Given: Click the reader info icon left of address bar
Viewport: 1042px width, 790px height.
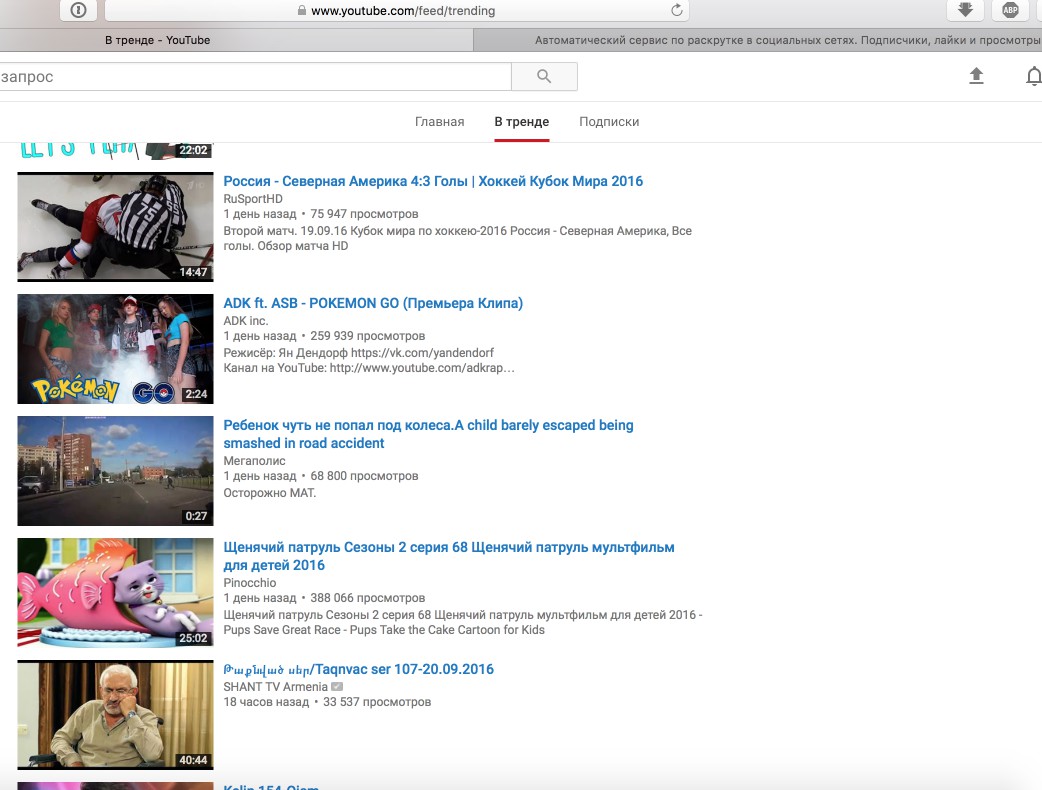Looking at the screenshot, I should (x=78, y=10).
